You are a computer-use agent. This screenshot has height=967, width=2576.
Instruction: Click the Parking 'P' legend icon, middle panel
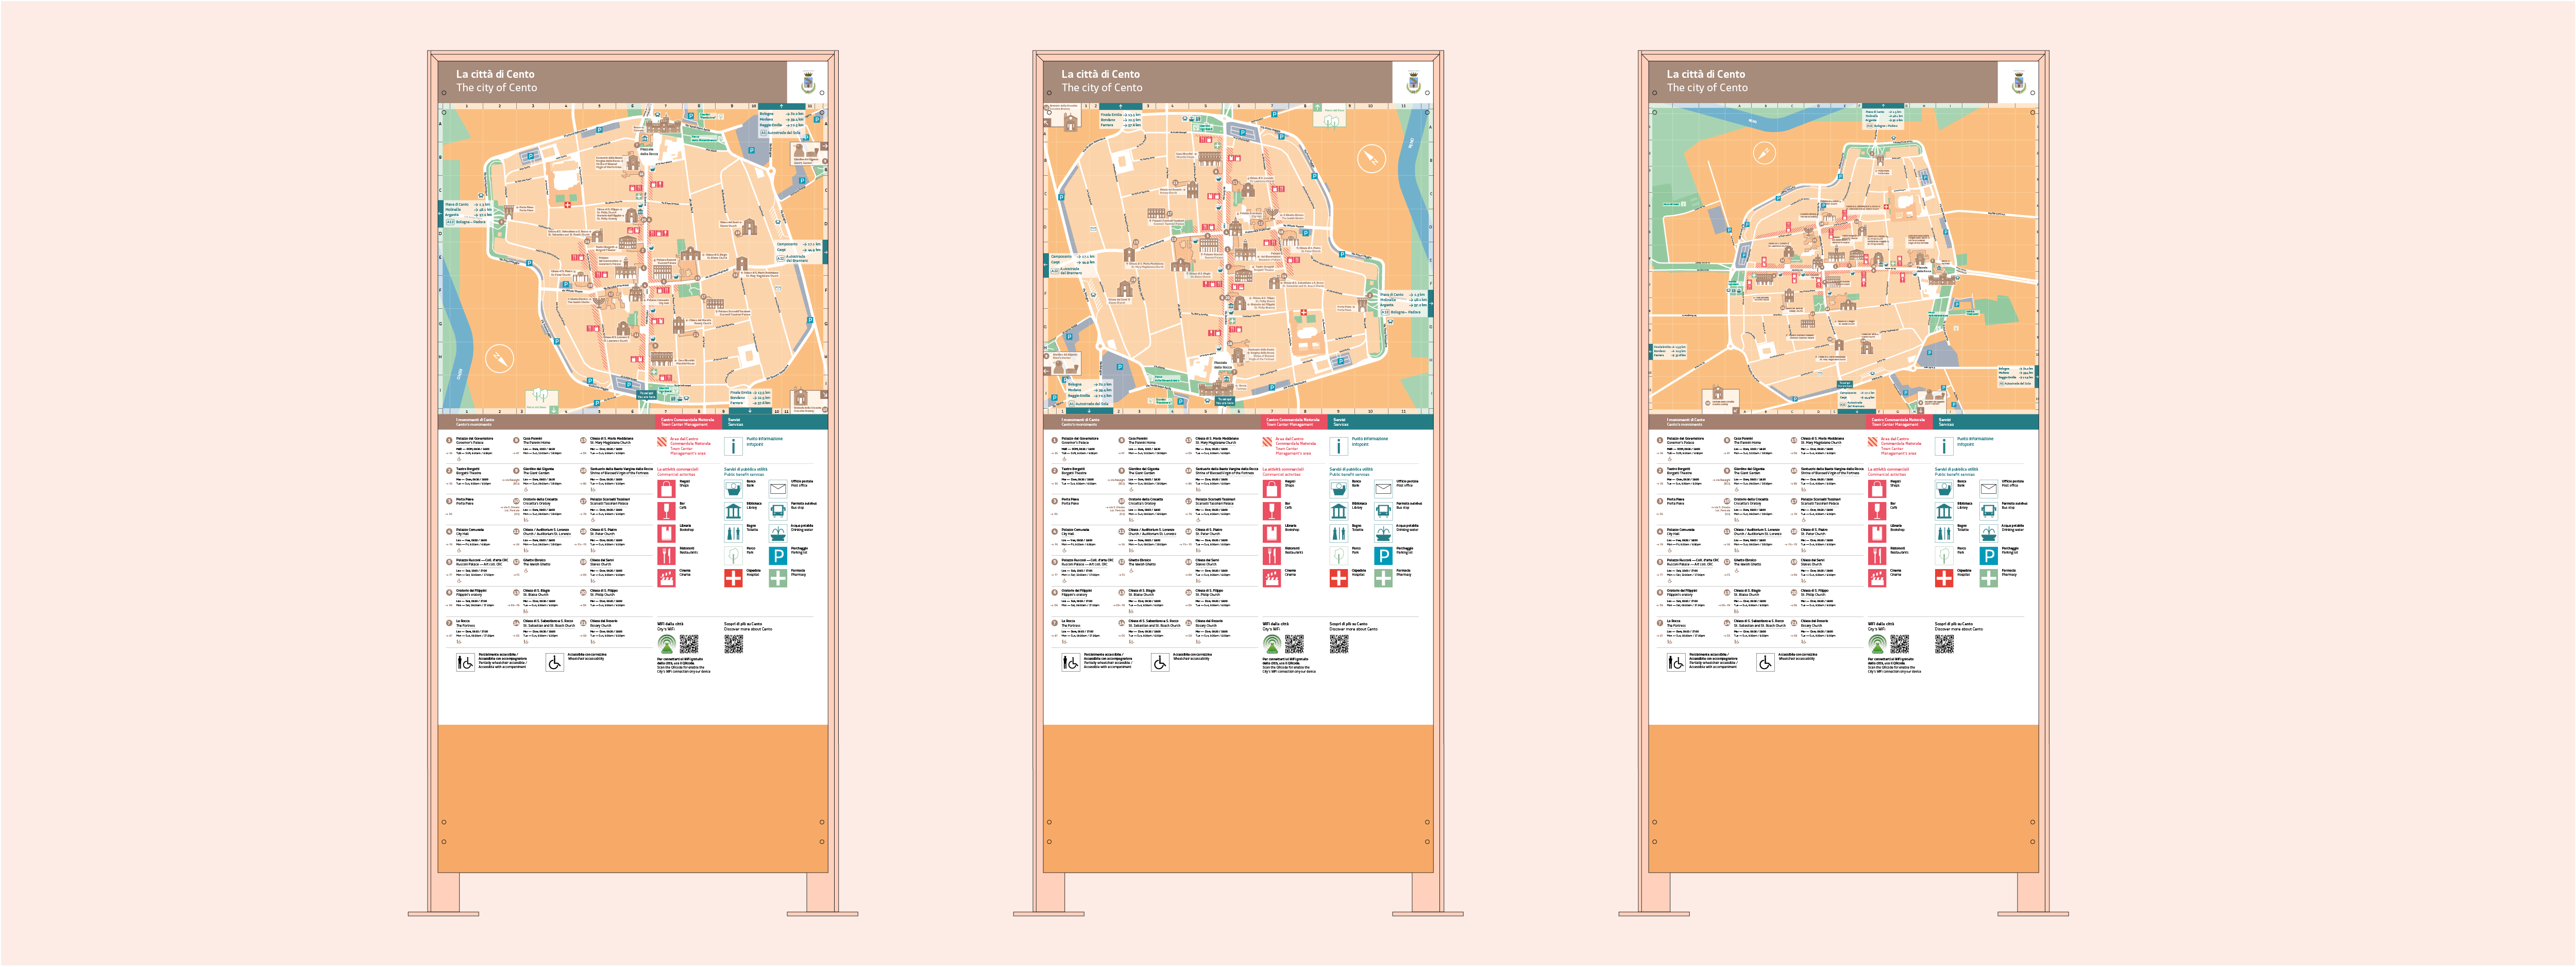click(x=1383, y=555)
